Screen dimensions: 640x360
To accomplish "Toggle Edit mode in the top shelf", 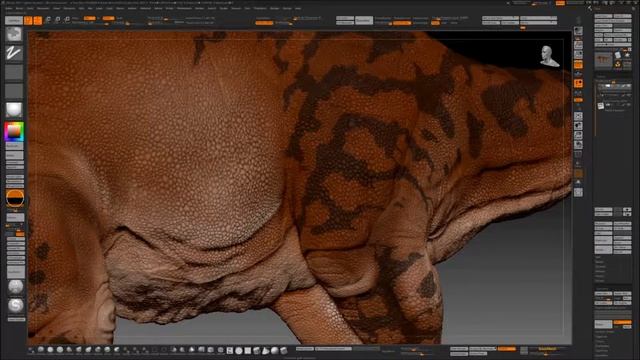I will click(28, 20).
